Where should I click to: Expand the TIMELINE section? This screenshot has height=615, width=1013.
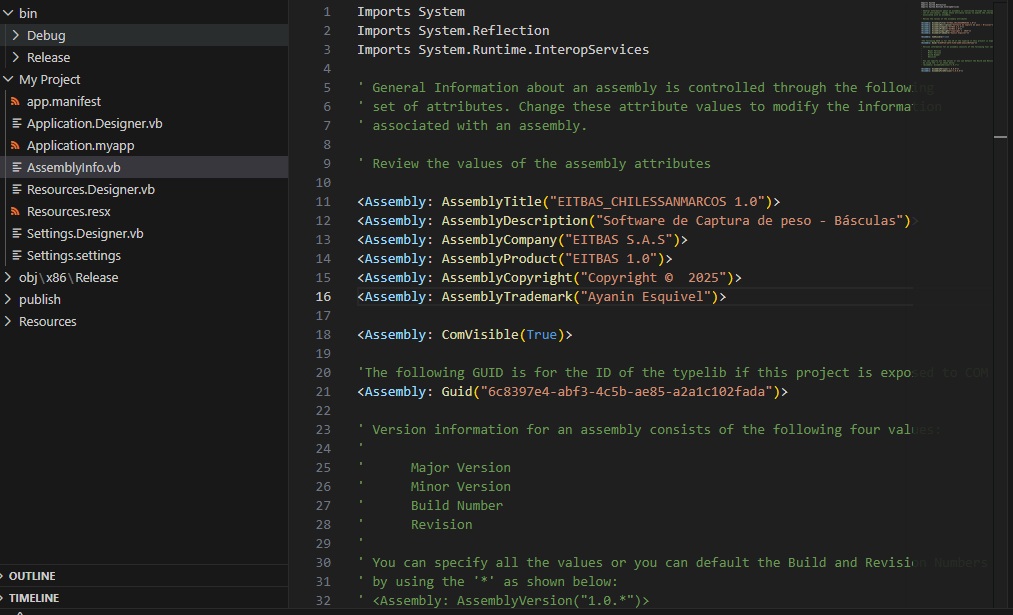(x=34, y=598)
